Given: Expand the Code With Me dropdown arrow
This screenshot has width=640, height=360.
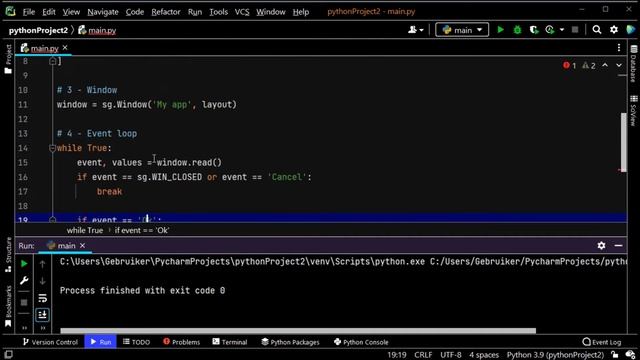Looking at the screenshot, I should [421, 30].
